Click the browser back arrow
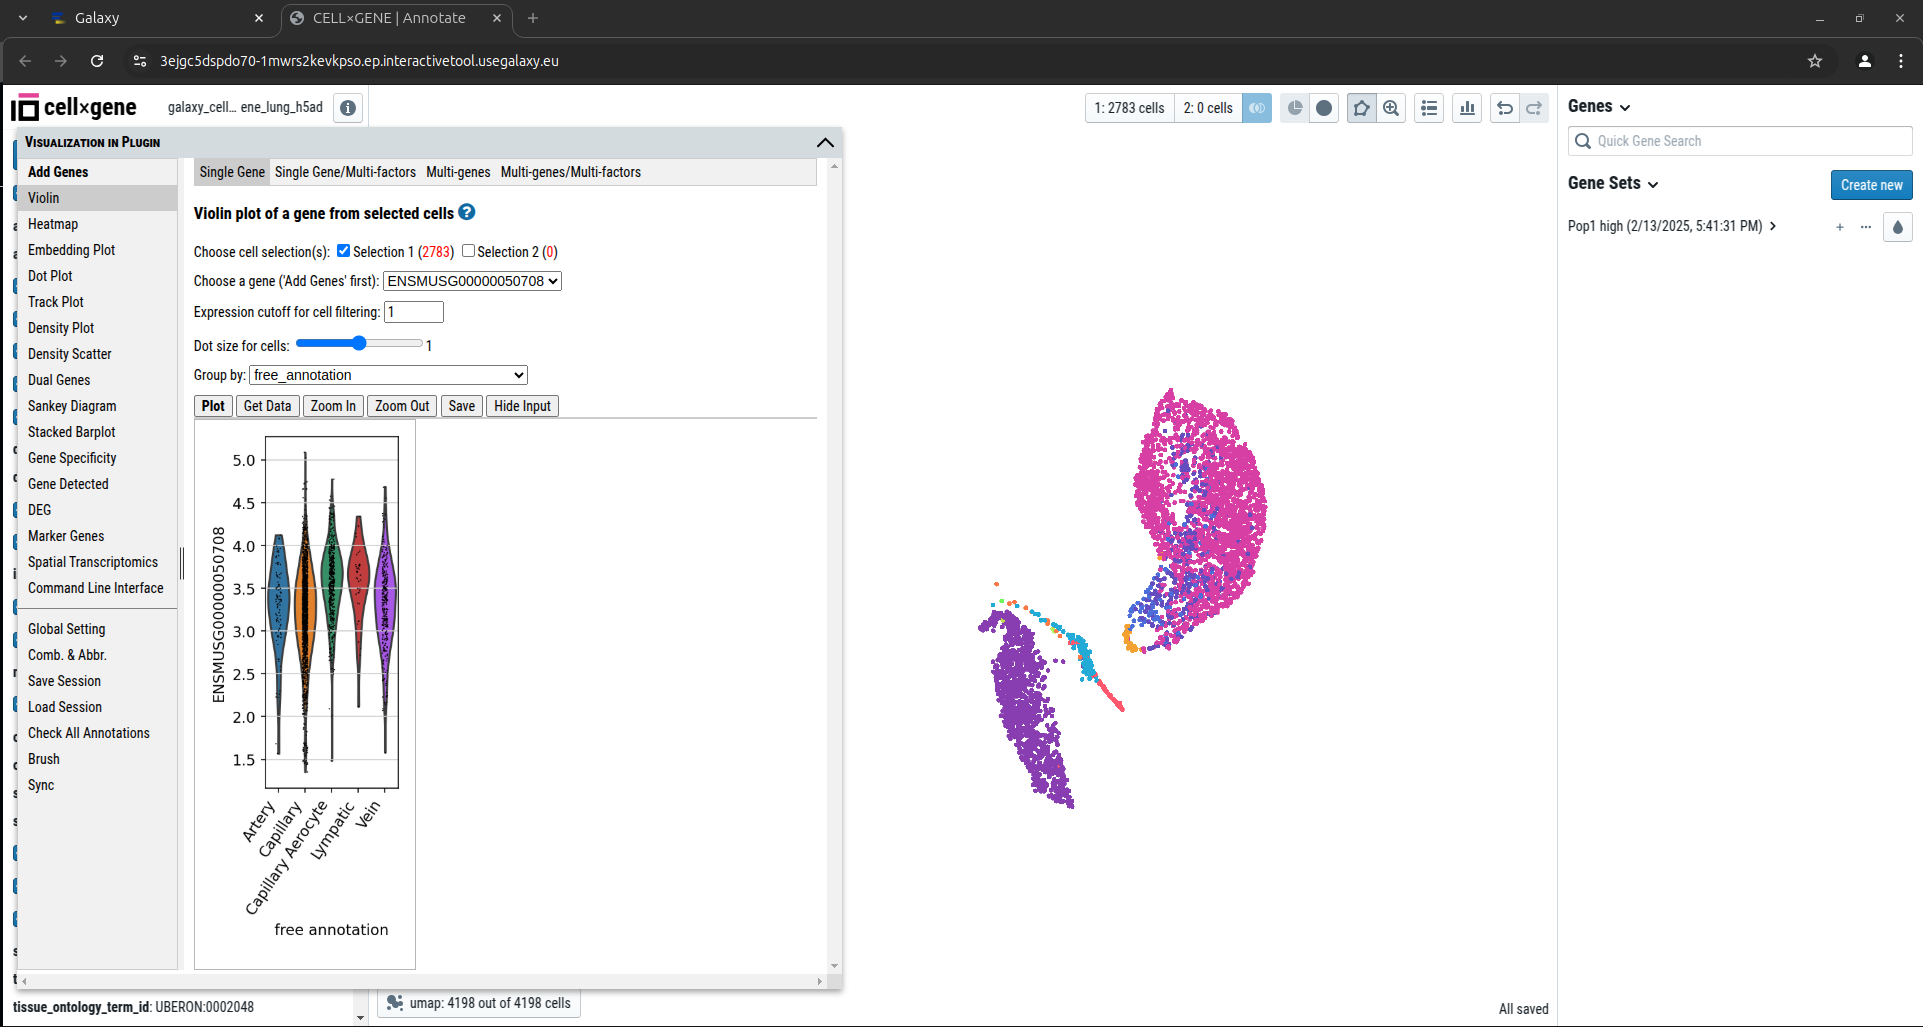1923x1027 pixels. click(25, 61)
